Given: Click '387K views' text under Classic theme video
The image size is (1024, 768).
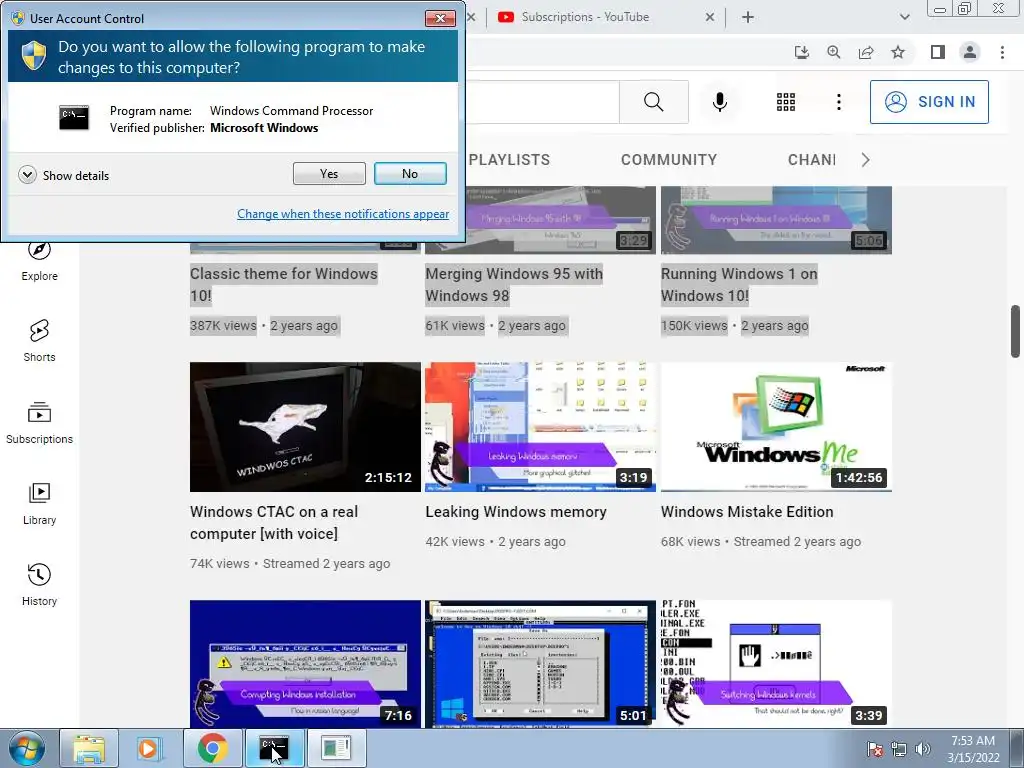Looking at the screenshot, I should (223, 325).
